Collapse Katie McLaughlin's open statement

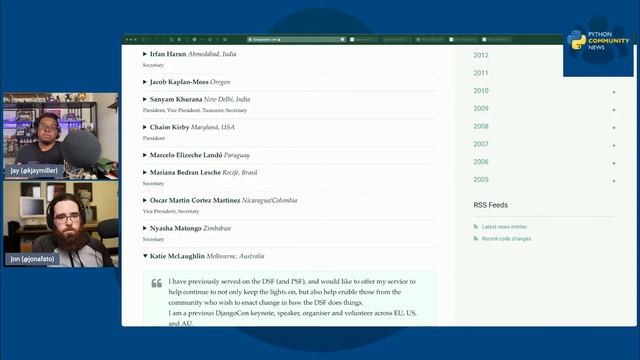(x=144, y=256)
